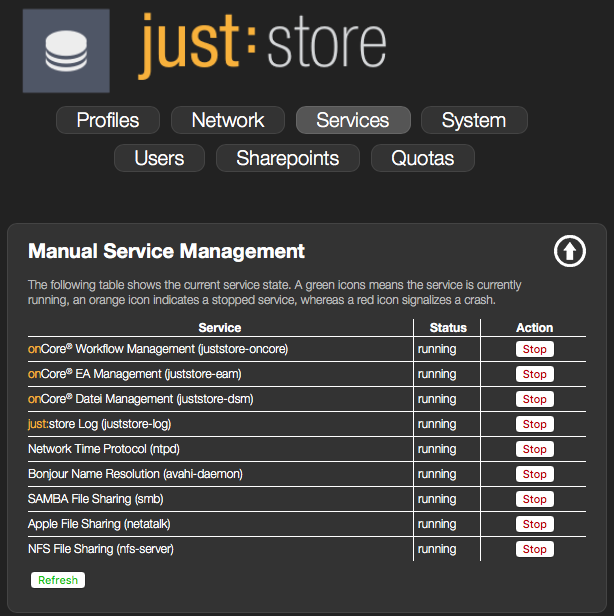Stop the Bonjour Name Resolution service

pos(535,474)
